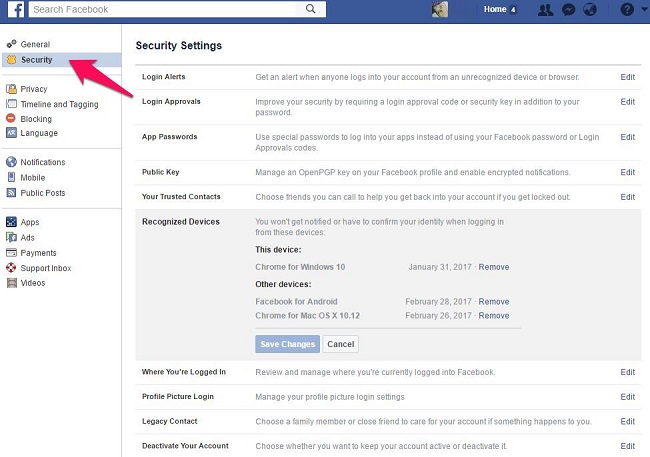
Task: Edit the App Passwords setting
Action: (628, 137)
